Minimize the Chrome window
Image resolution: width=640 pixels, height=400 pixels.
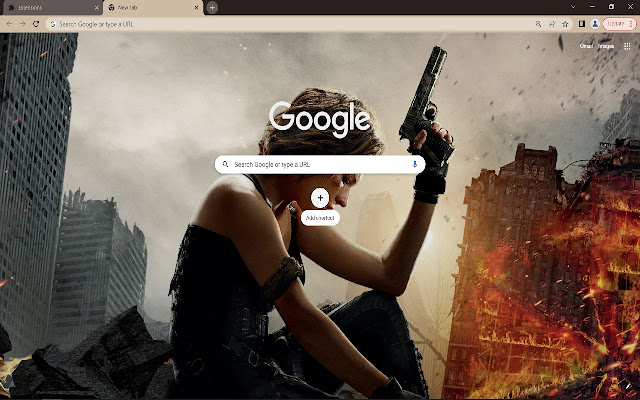pos(592,7)
